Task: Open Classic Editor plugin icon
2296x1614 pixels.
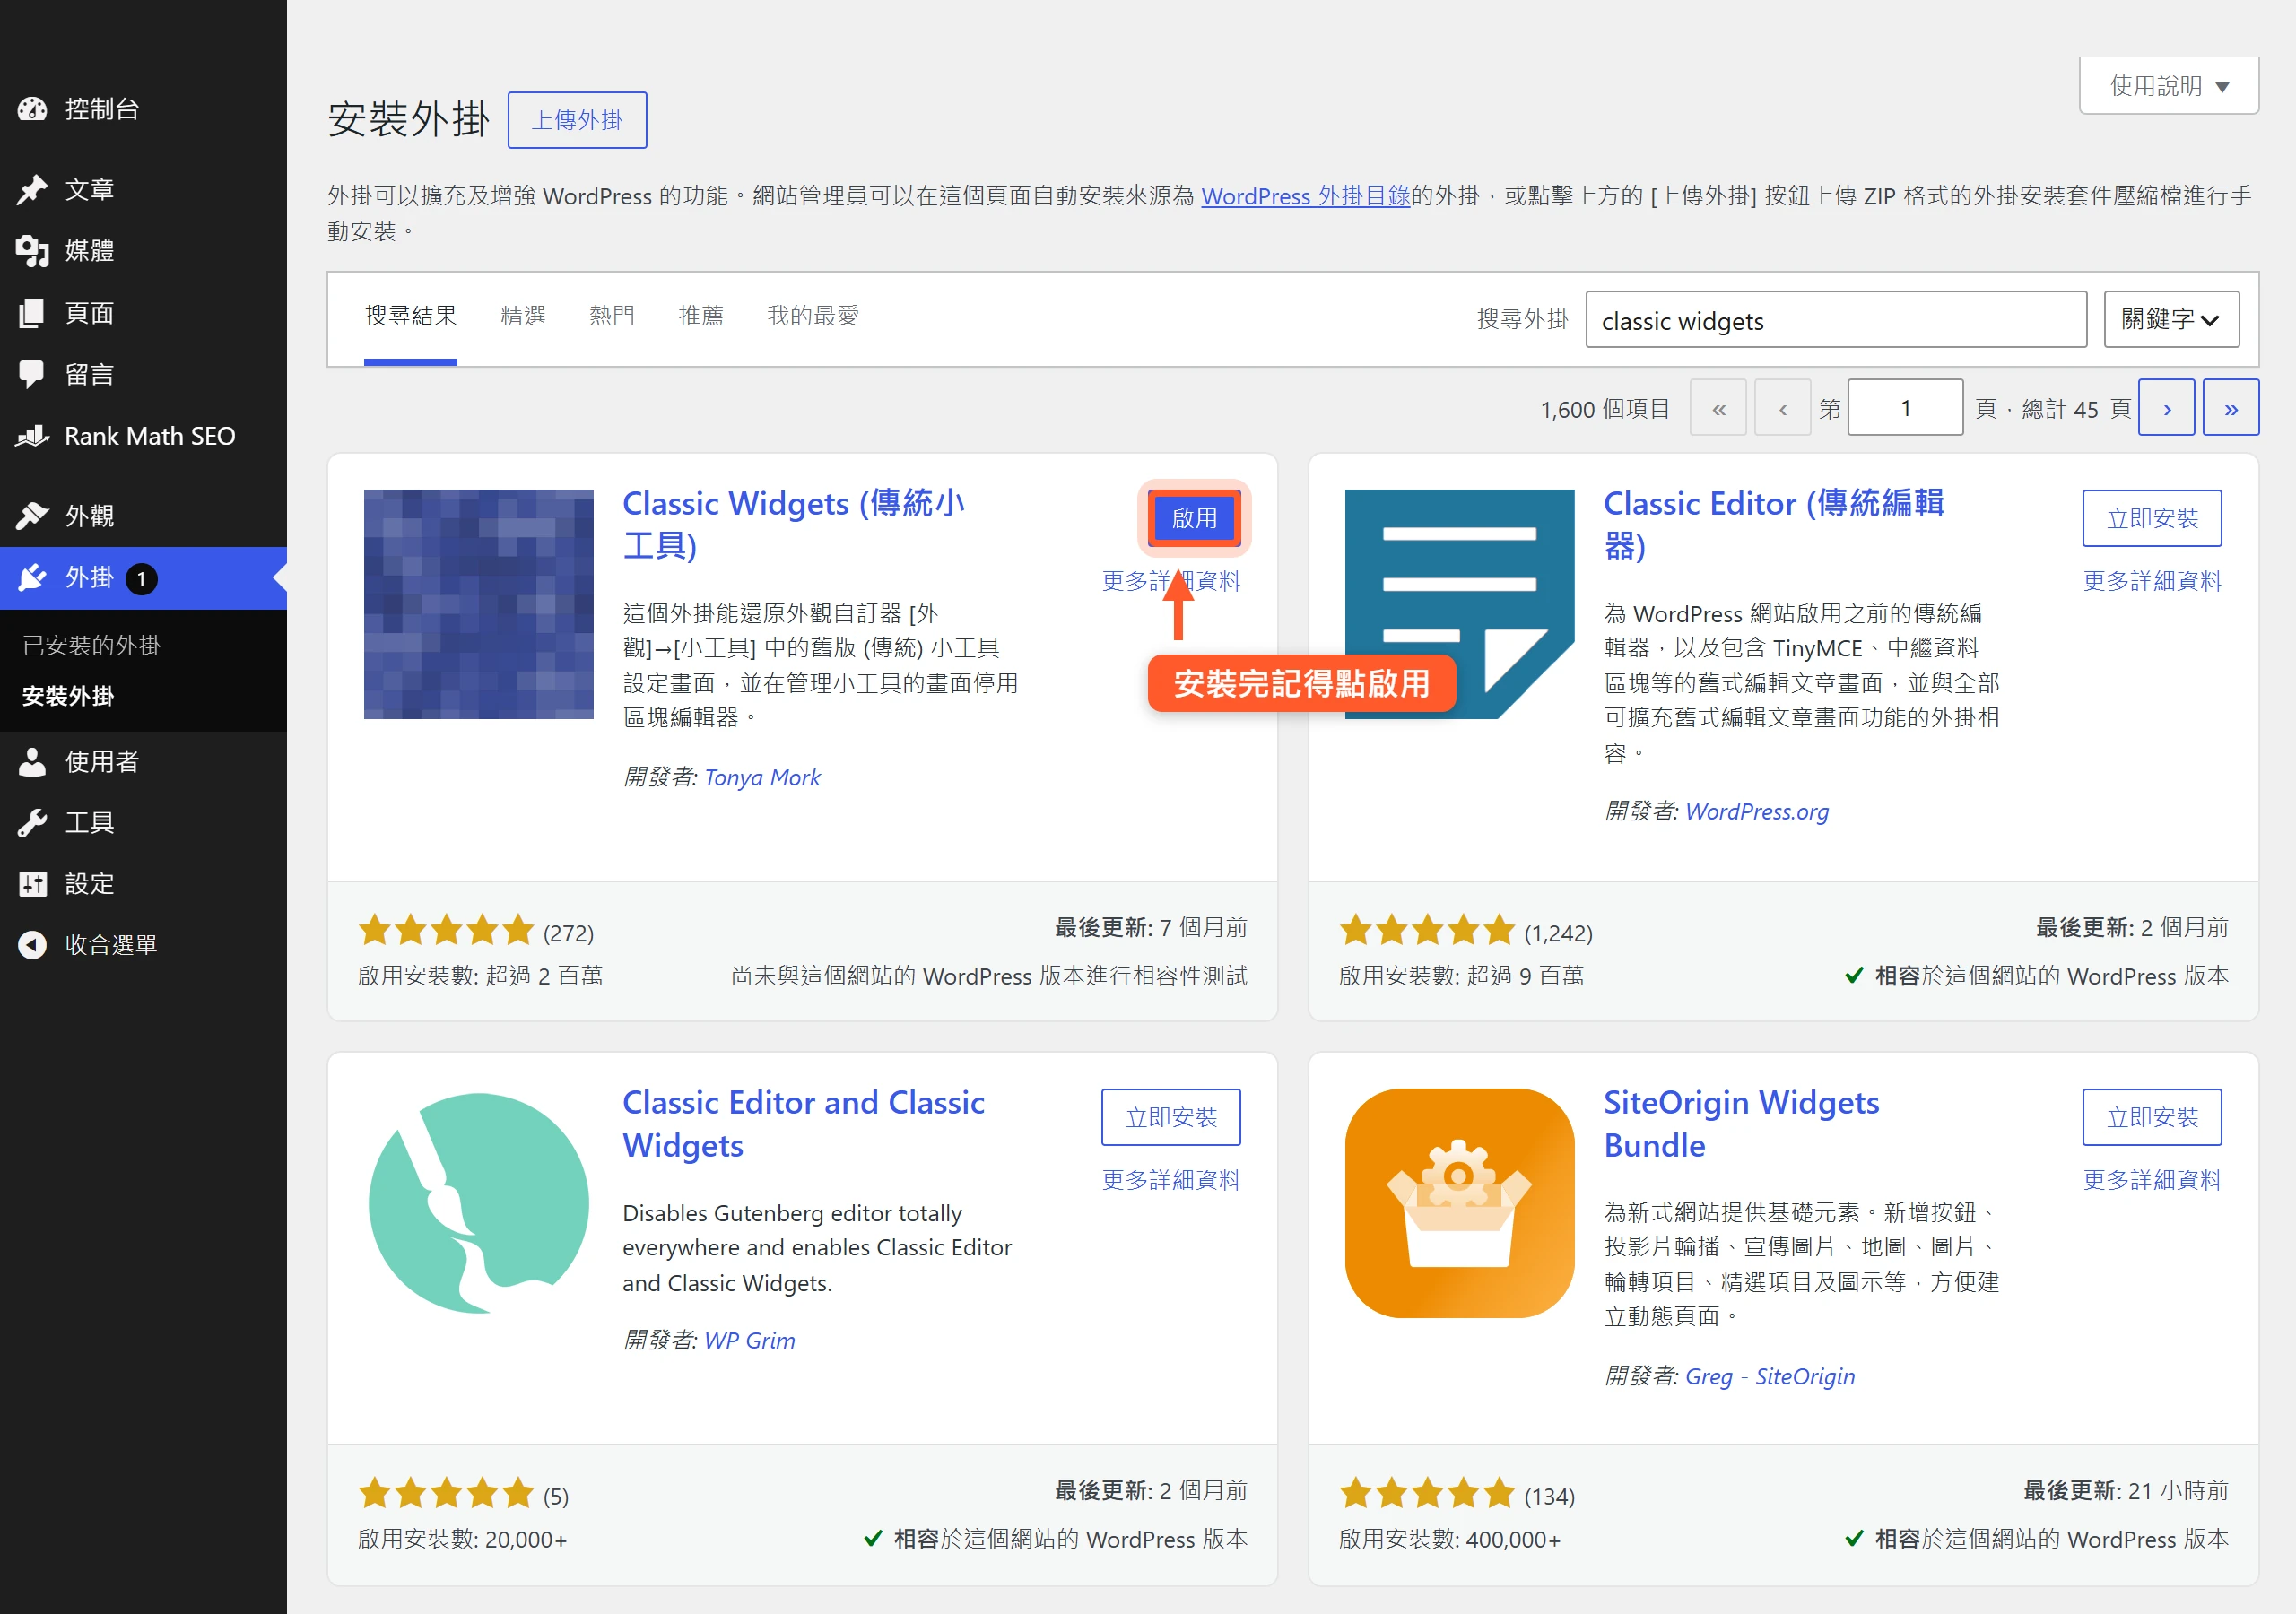Action: 1459,604
